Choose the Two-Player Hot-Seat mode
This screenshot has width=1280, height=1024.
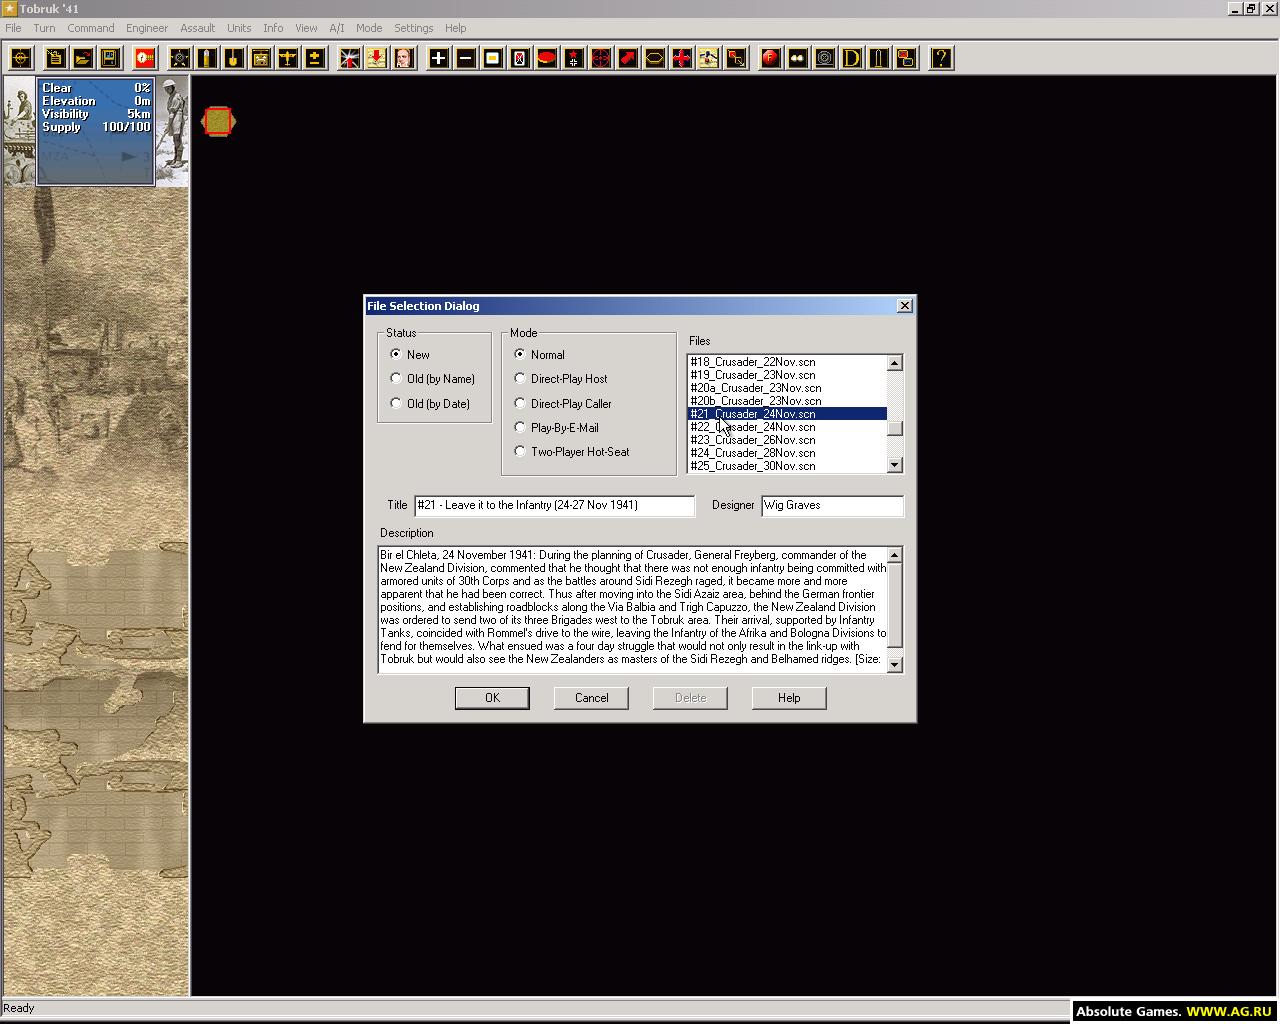(x=520, y=452)
